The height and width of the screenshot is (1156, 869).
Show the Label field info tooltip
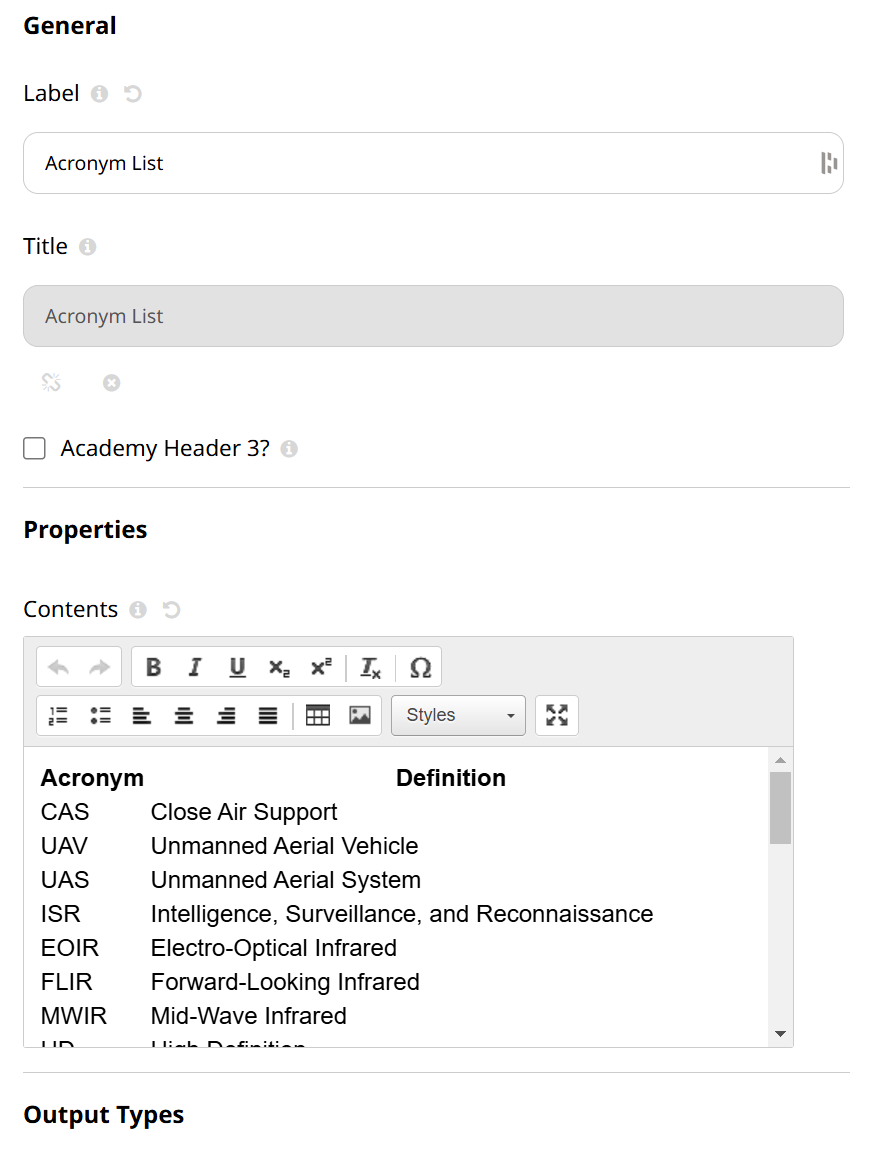tap(98, 93)
